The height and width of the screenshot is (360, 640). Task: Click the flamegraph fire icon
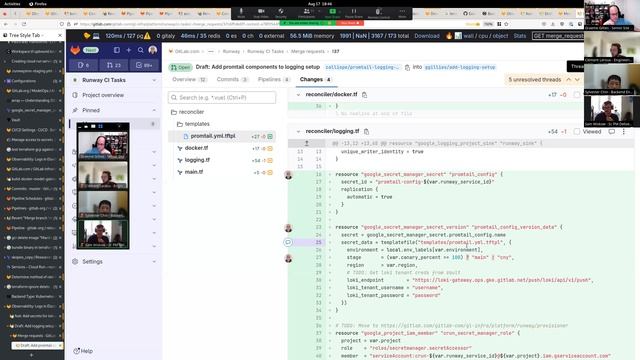449,36
